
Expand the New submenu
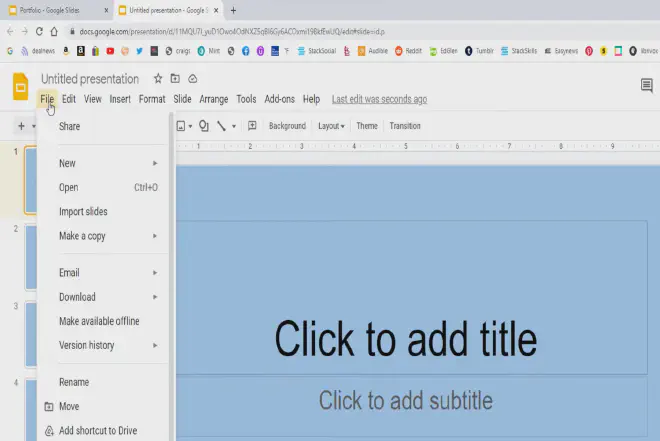point(109,163)
